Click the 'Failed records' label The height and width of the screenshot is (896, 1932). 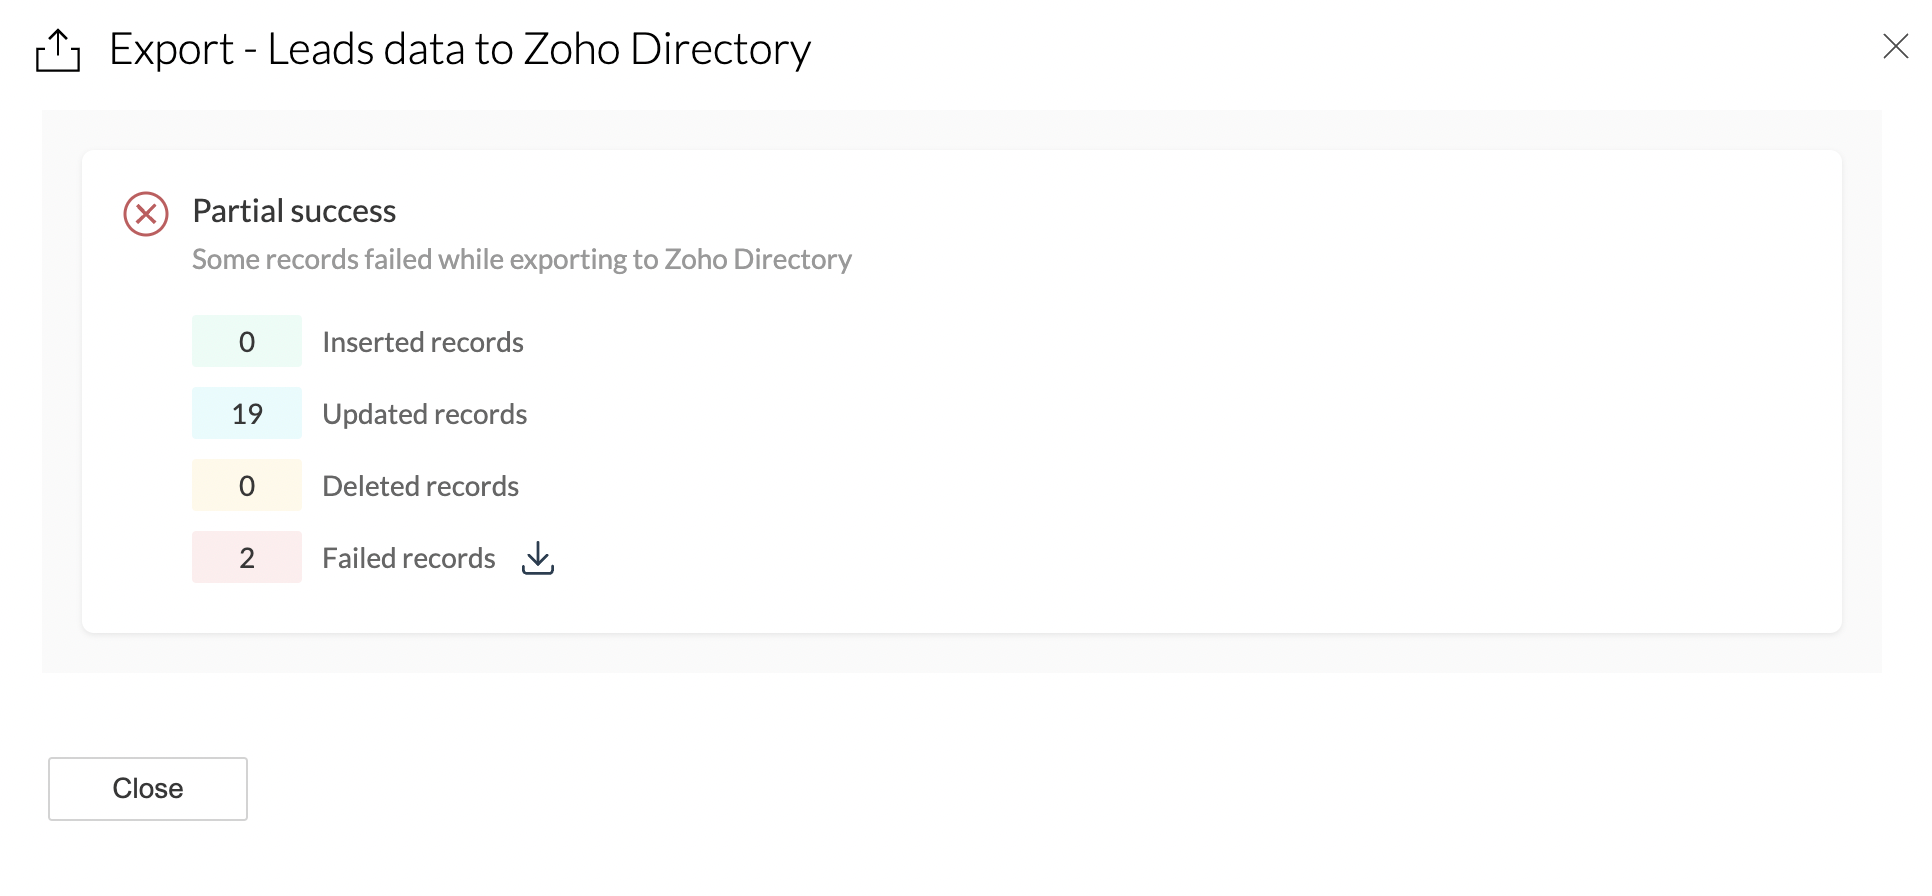(408, 558)
